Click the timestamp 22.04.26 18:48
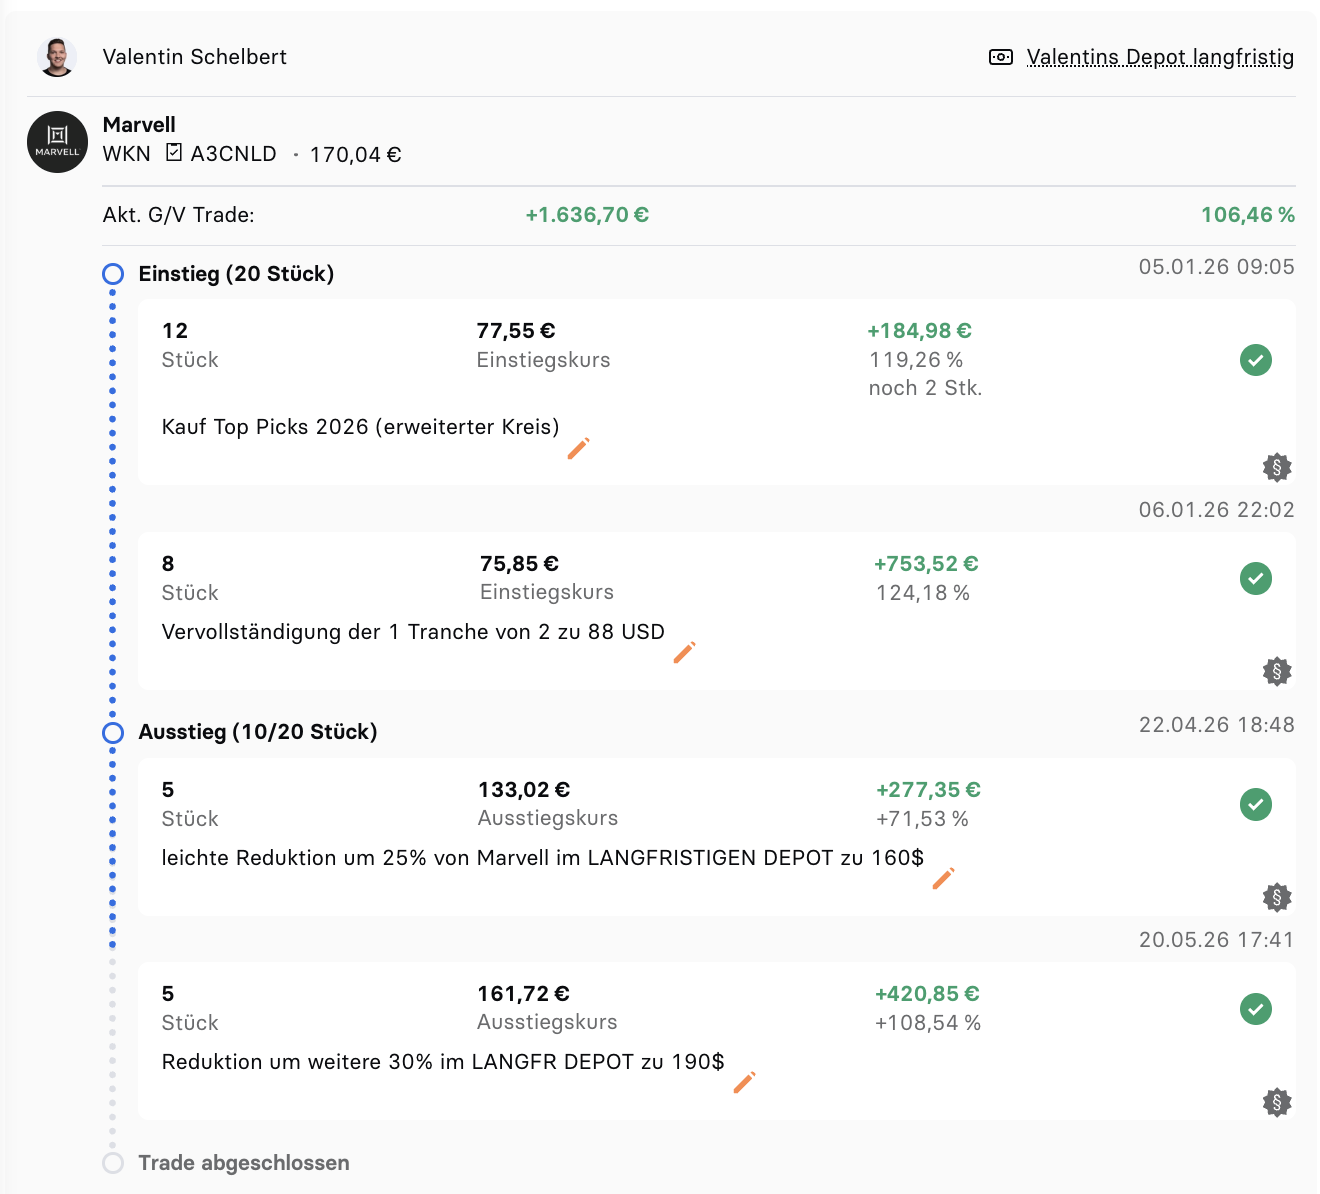Viewport: 1320px width, 1194px height. tap(1217, 725)
